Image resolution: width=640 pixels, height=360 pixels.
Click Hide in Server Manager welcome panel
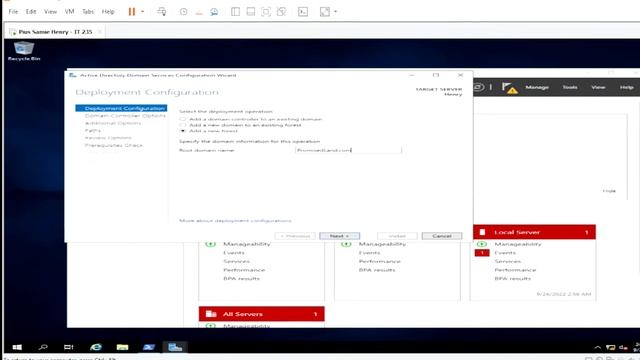[609, 191]
